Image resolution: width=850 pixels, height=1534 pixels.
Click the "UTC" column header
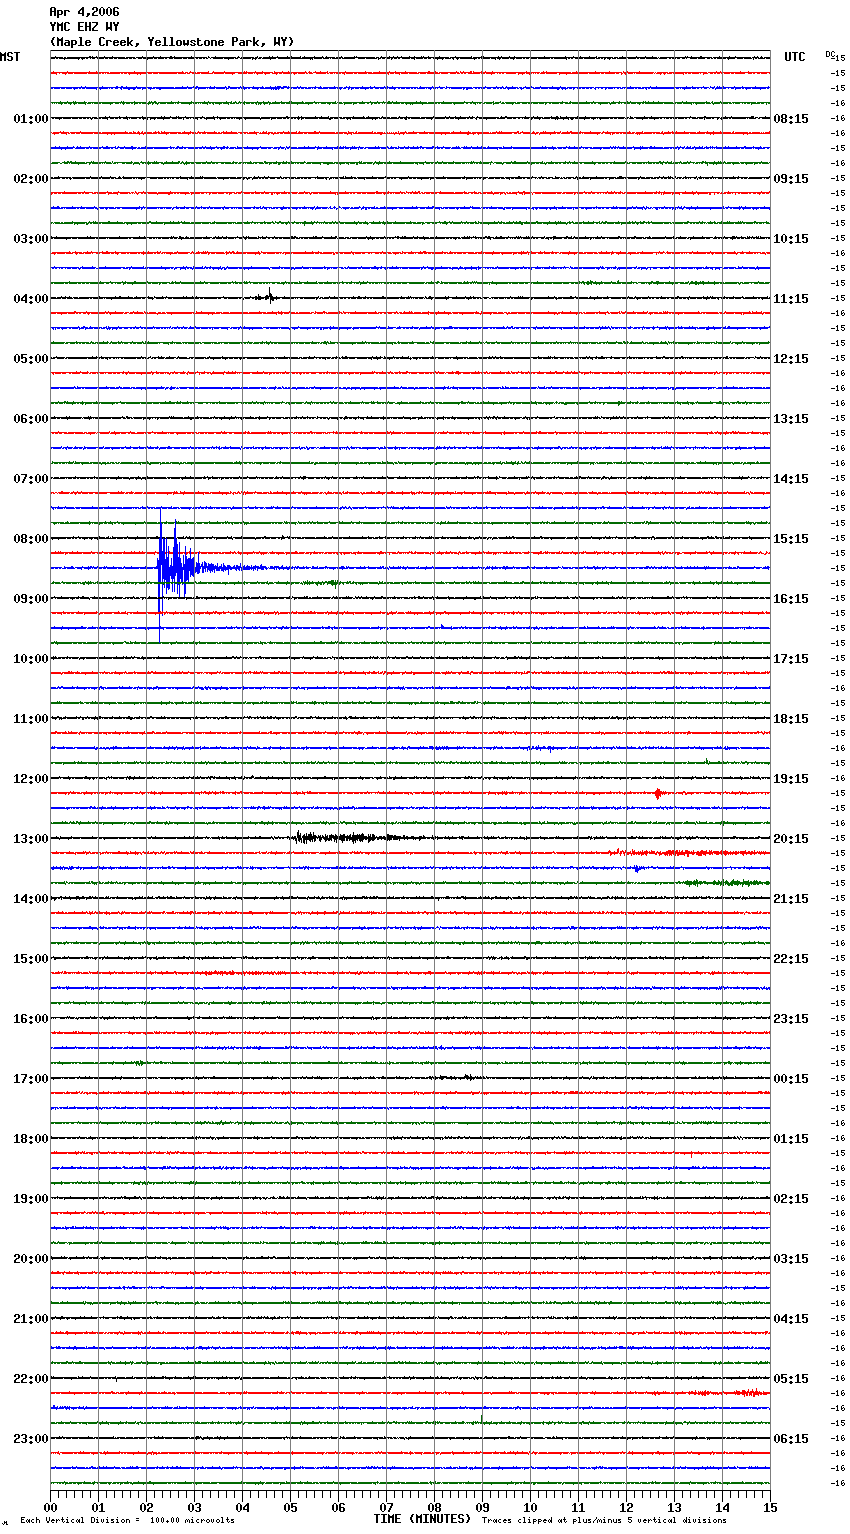(x=795, y=57)
